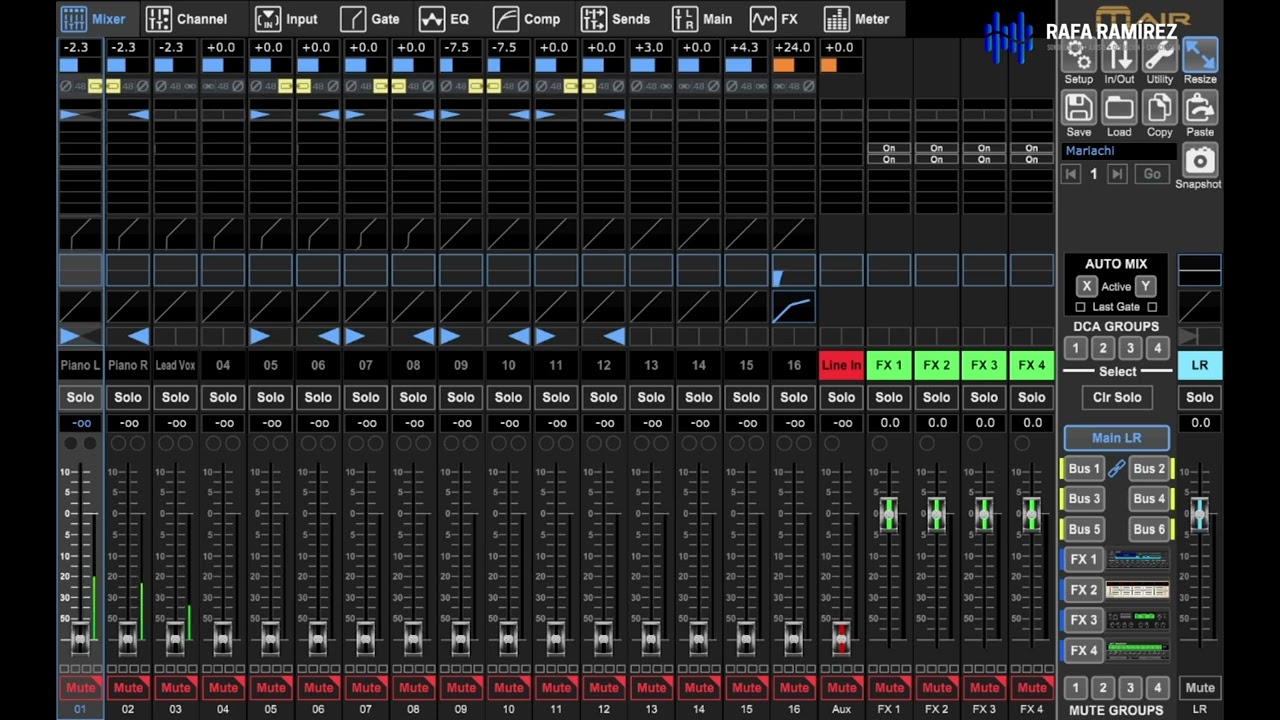Unmute the Piano L channel 01

tap(80, 687)
